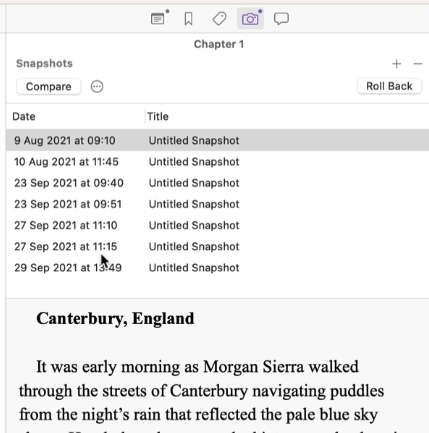The width and height of the screenshot is (429, 433).
Task: Sort snapshots by the Title column header
Action: pyautogui.click(x=287, y=117)
